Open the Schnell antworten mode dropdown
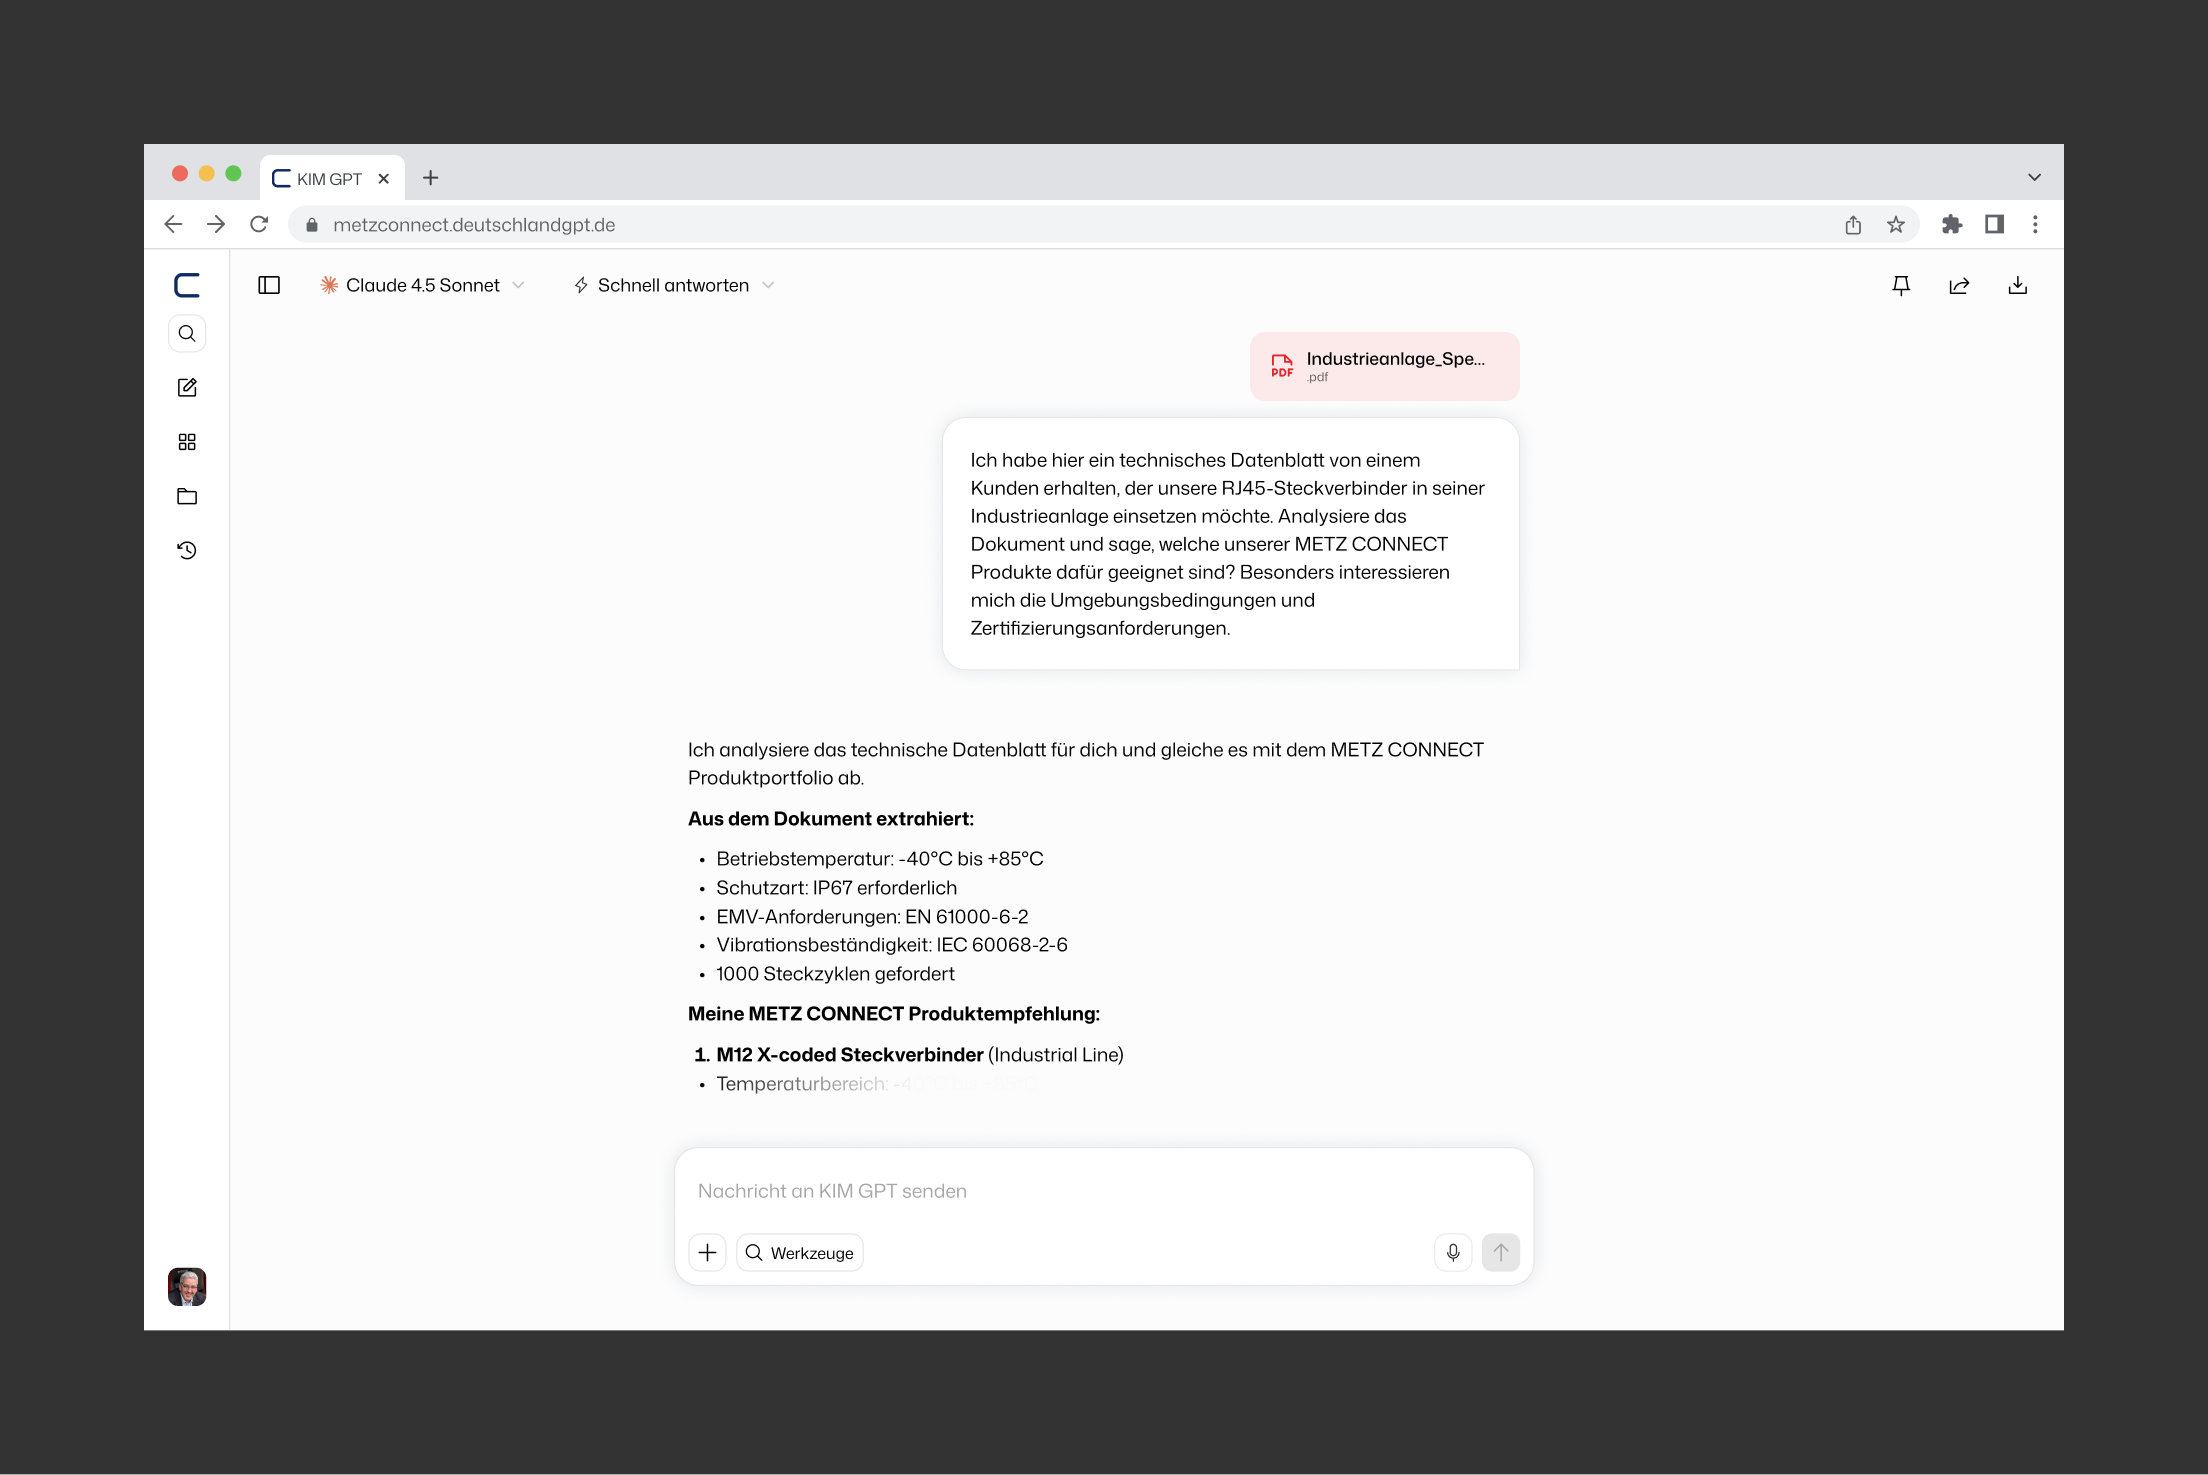The width and height of the screenshot is (2208, 1475). [674, 285]
